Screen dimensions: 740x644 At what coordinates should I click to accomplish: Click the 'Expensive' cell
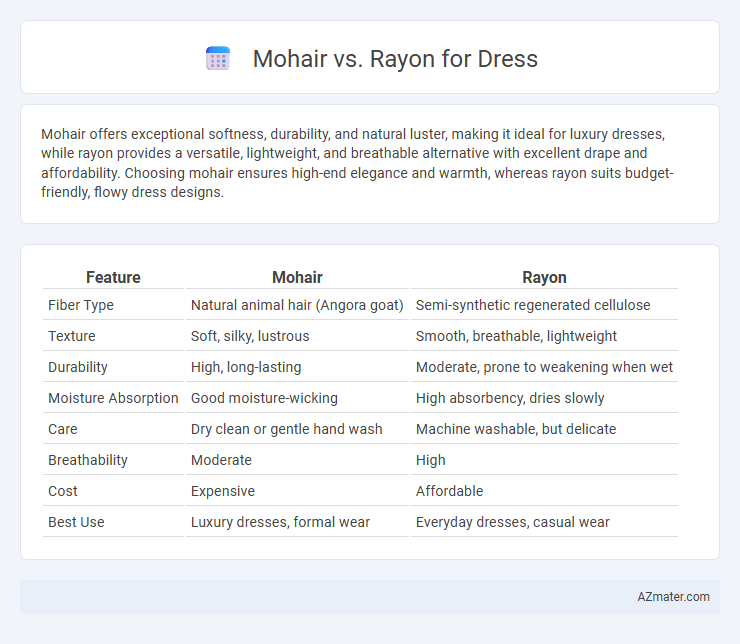(x=223, y=491)
